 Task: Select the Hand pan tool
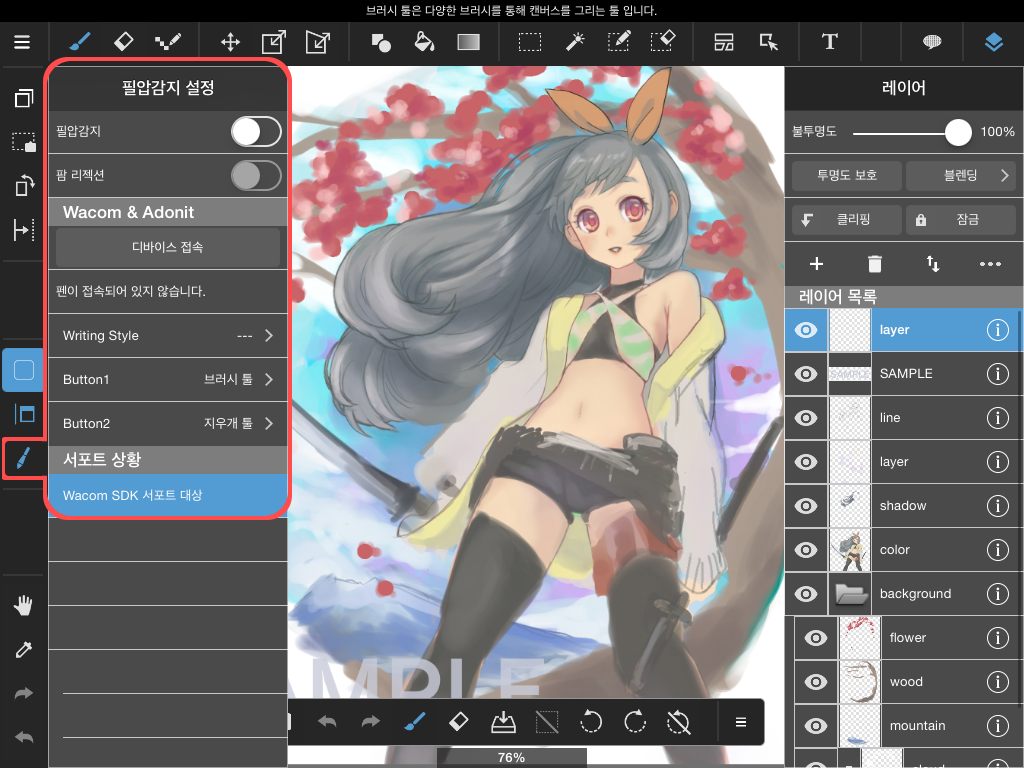coord(24,605)
